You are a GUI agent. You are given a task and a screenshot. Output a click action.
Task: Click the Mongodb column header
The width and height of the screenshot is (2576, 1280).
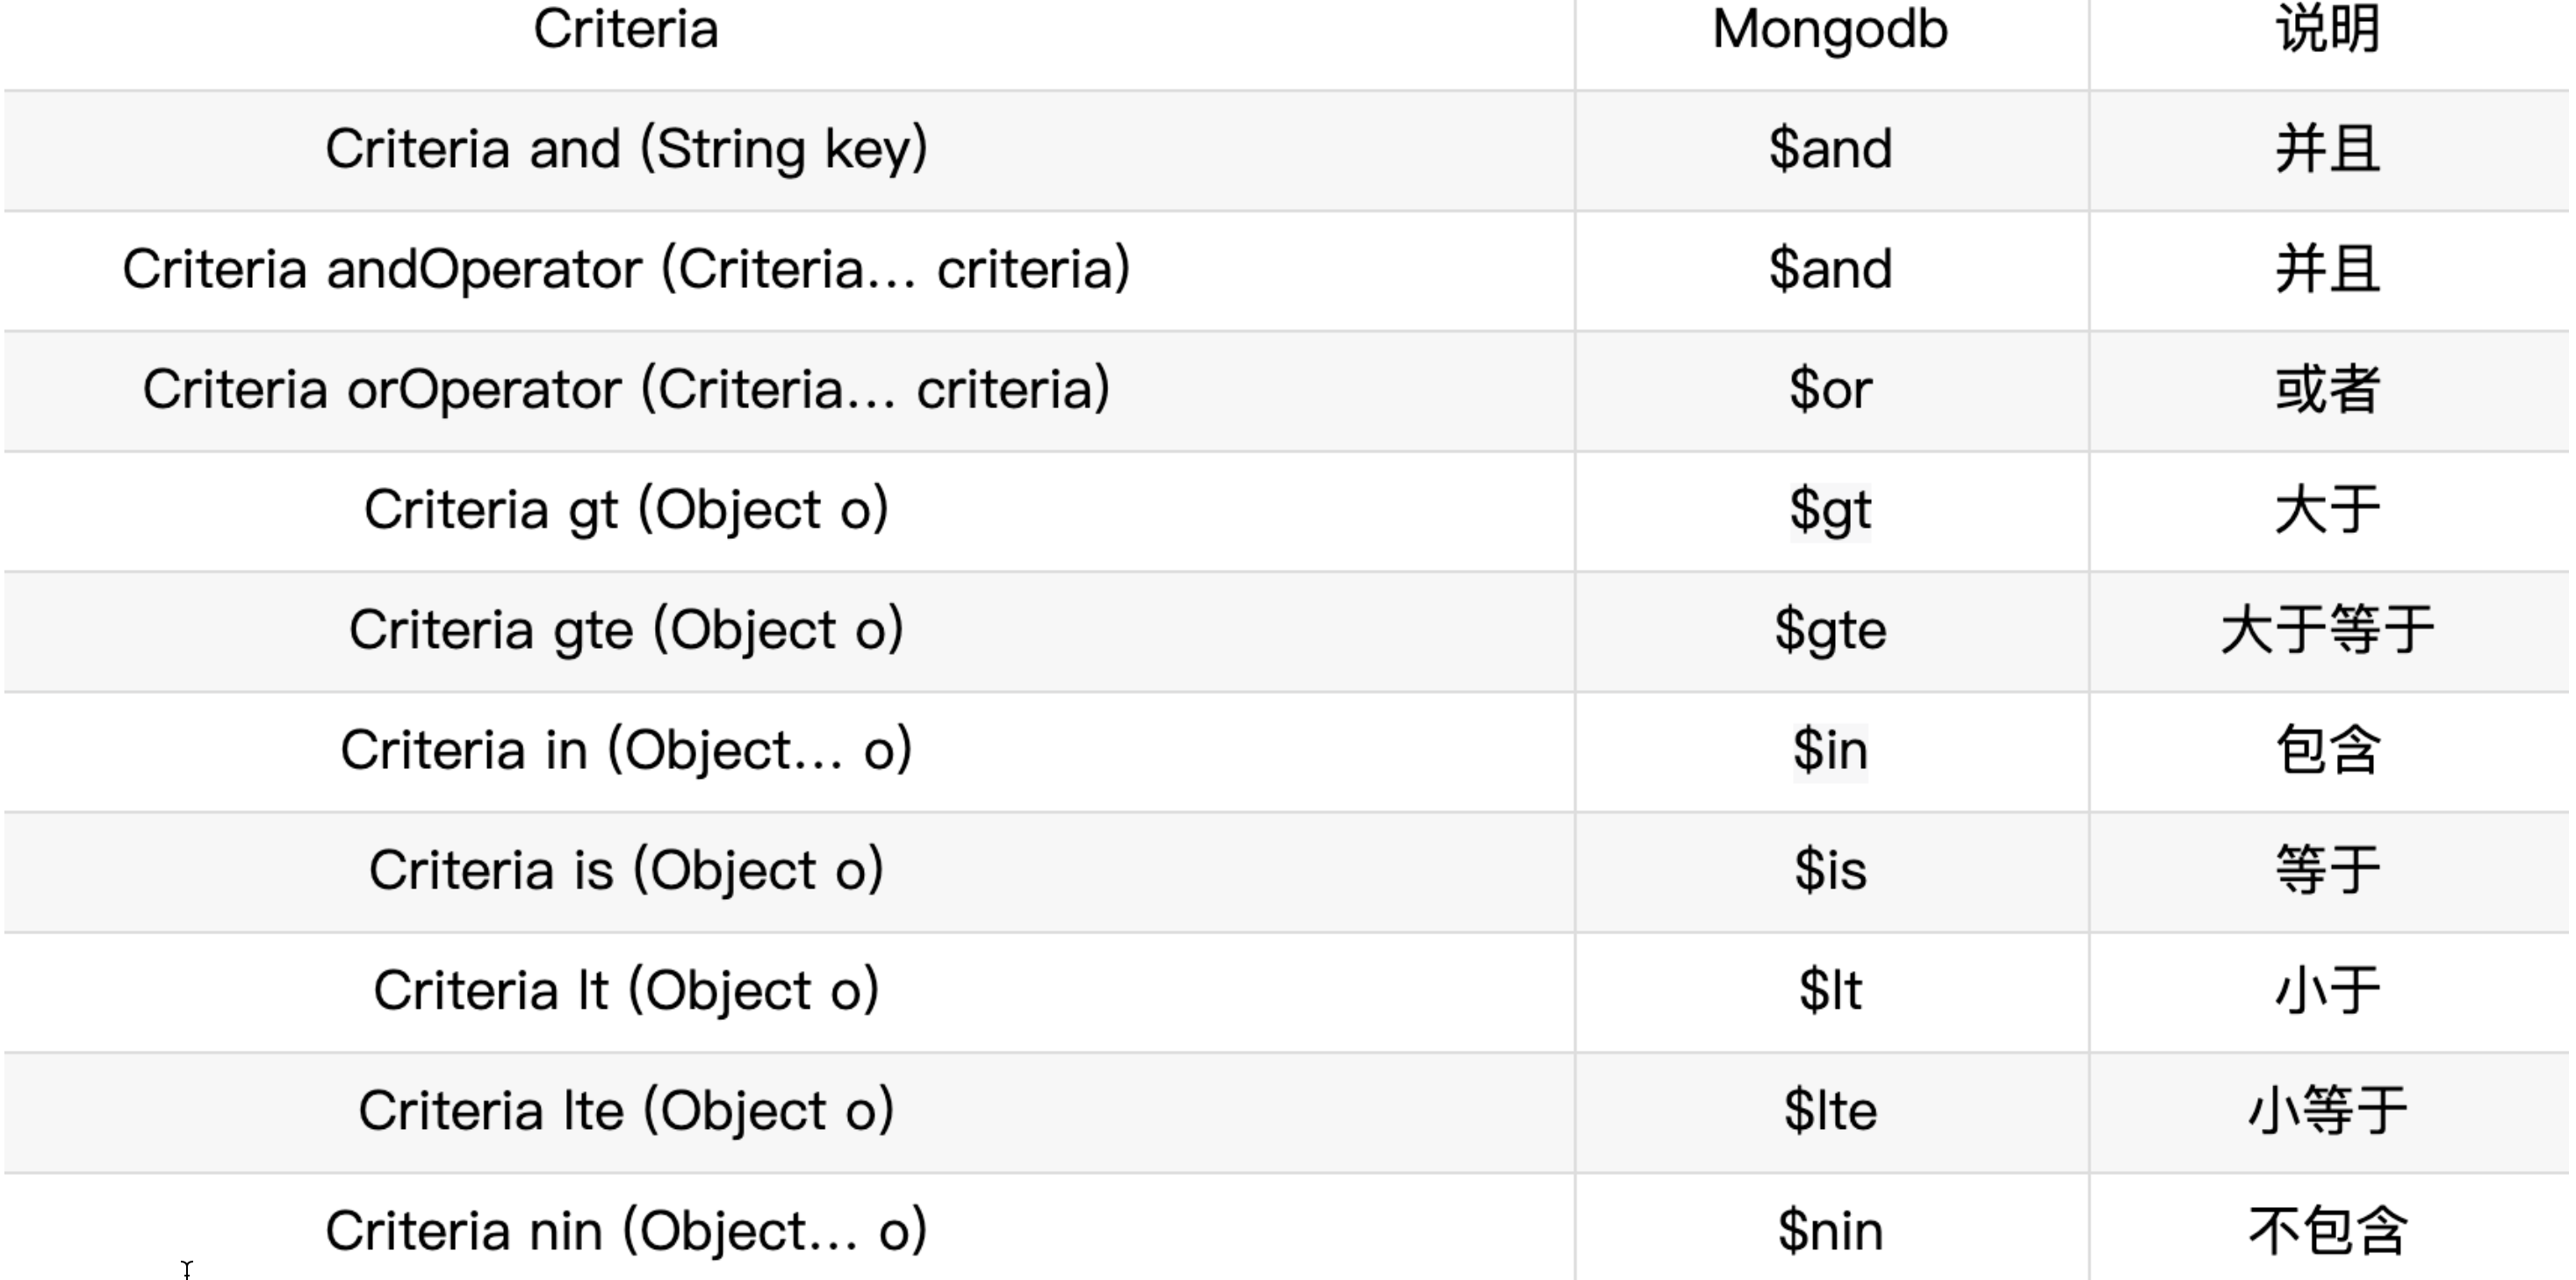point(1830,30)
